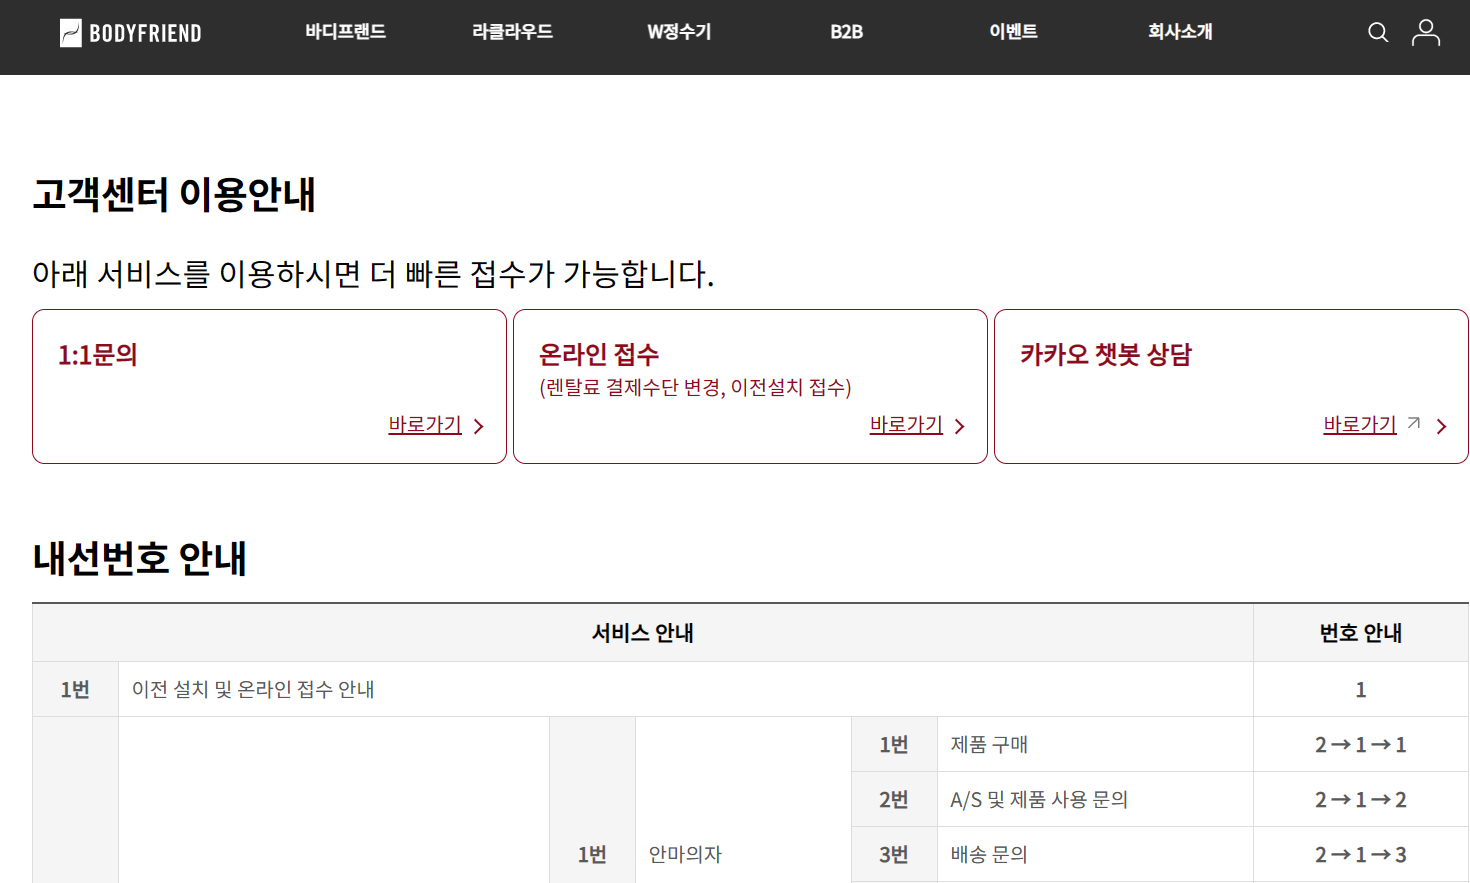Click the chevron beside 온라인 접수 바로가기
1470x883 pixels.
pyautogui.click(x=959, y=426)
